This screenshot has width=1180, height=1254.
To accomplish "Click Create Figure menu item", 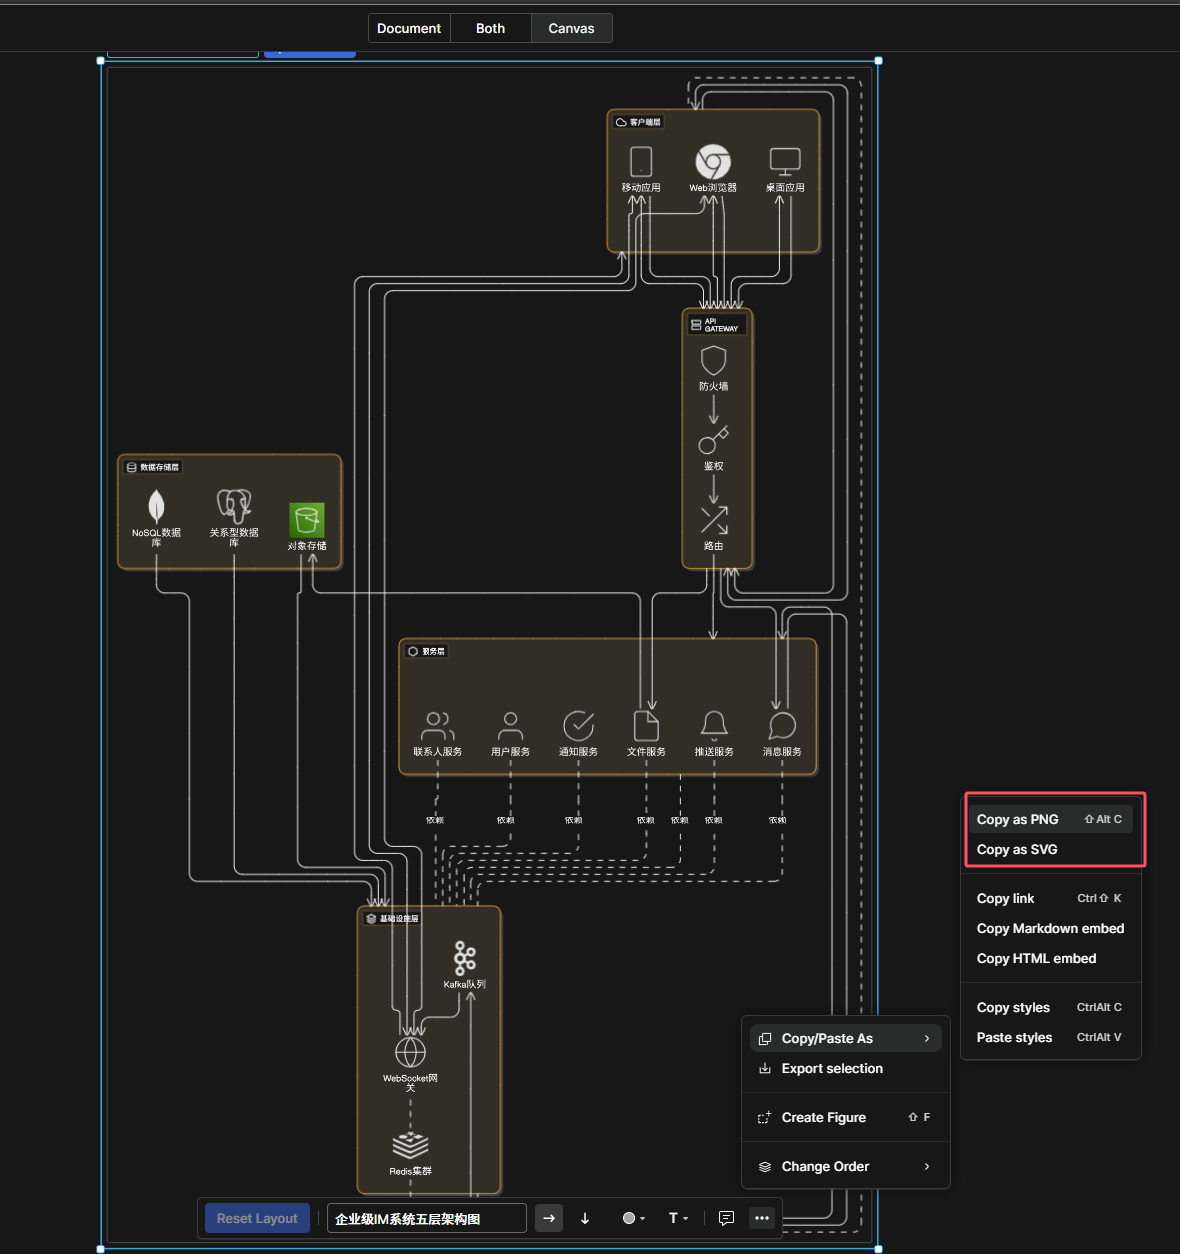I will point(846,1117).
